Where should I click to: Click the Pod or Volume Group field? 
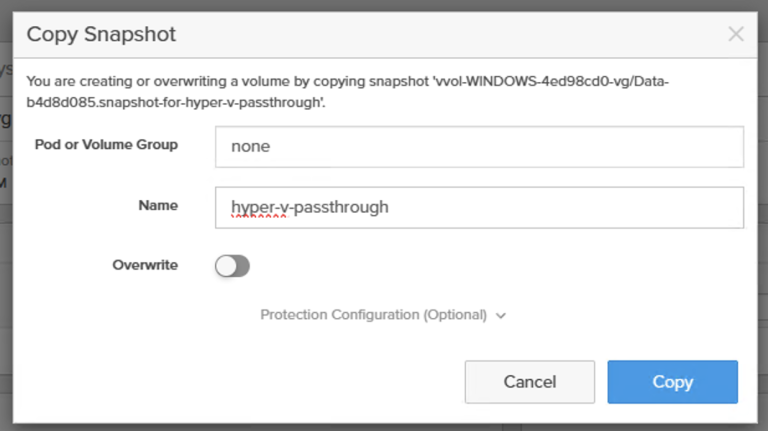(479, 146)
